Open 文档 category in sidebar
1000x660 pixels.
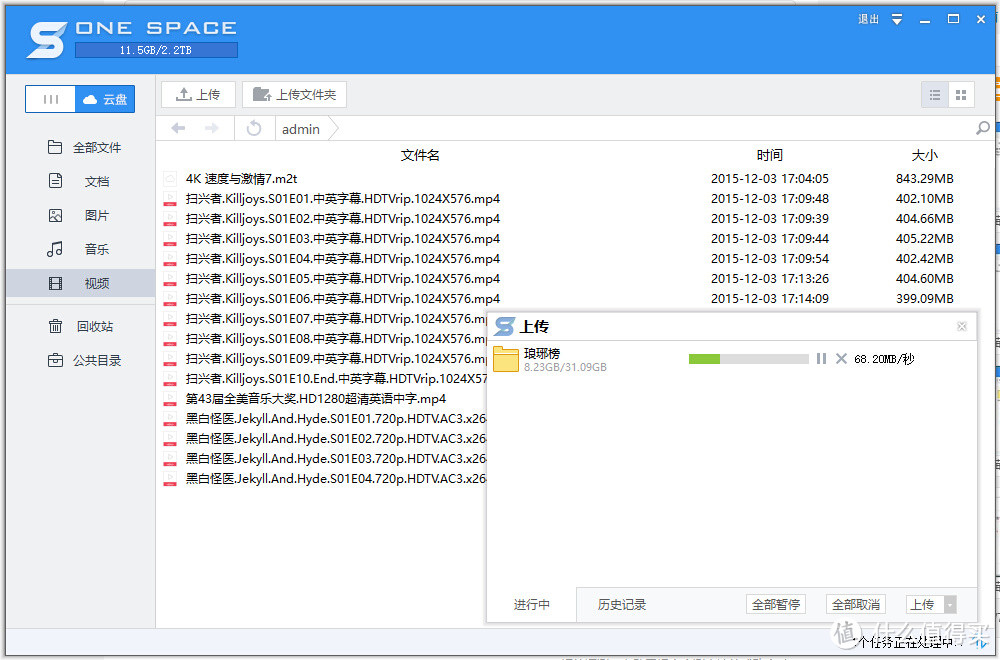80,181
